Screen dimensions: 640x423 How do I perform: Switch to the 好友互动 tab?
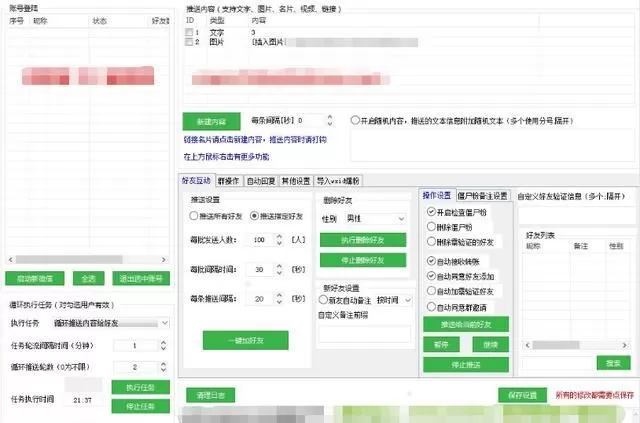click(196, 180)
